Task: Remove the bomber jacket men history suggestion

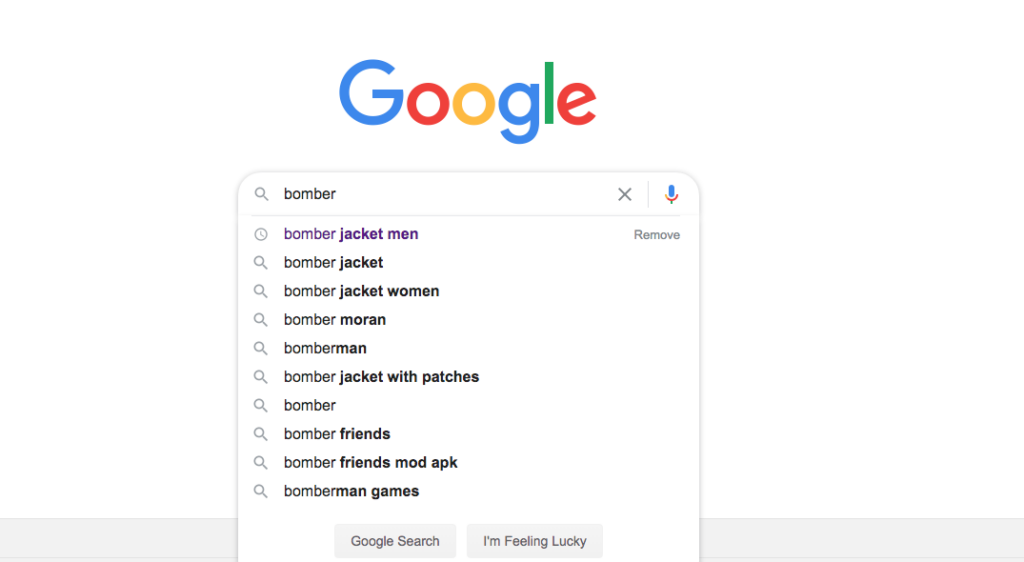Action: coord(656,235)
